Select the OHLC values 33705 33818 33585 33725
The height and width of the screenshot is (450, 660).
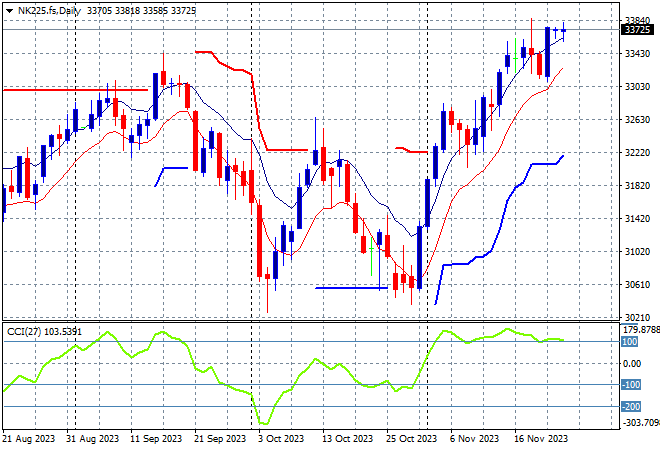pos(141,11)
